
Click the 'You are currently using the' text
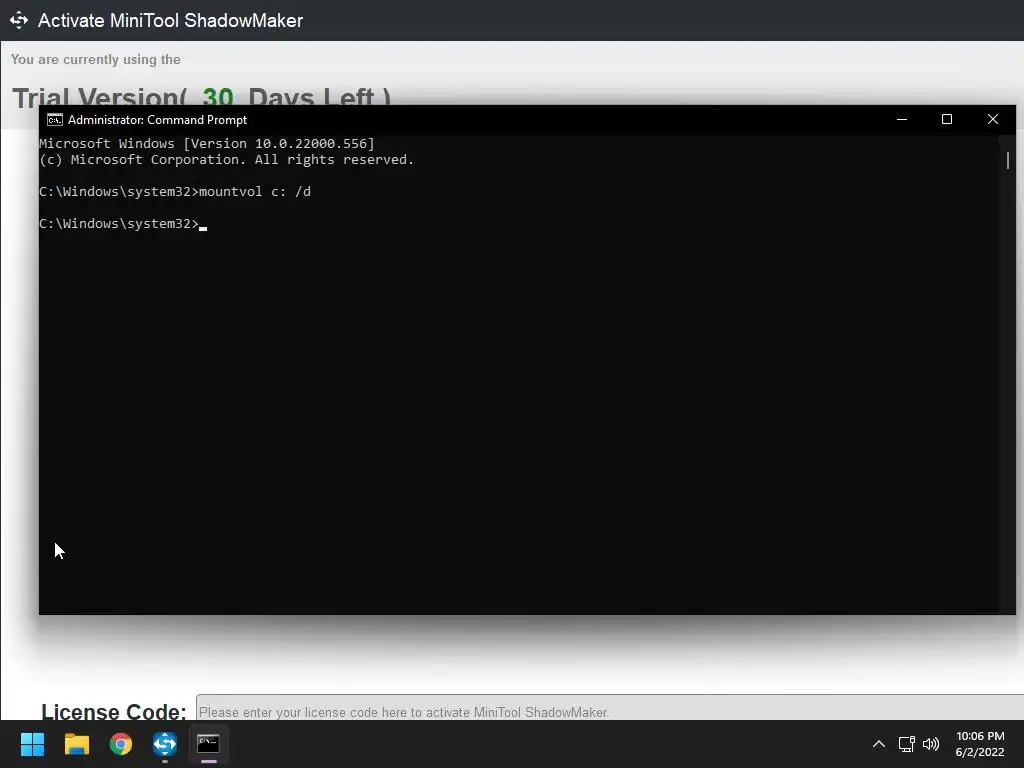coord(96,59)
